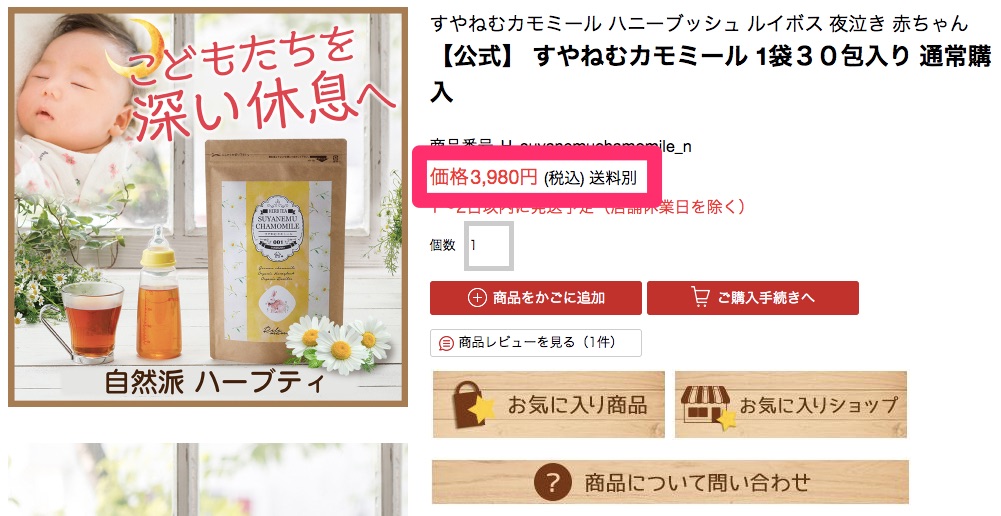Click the bag with star icon

[x=473, y=404]
